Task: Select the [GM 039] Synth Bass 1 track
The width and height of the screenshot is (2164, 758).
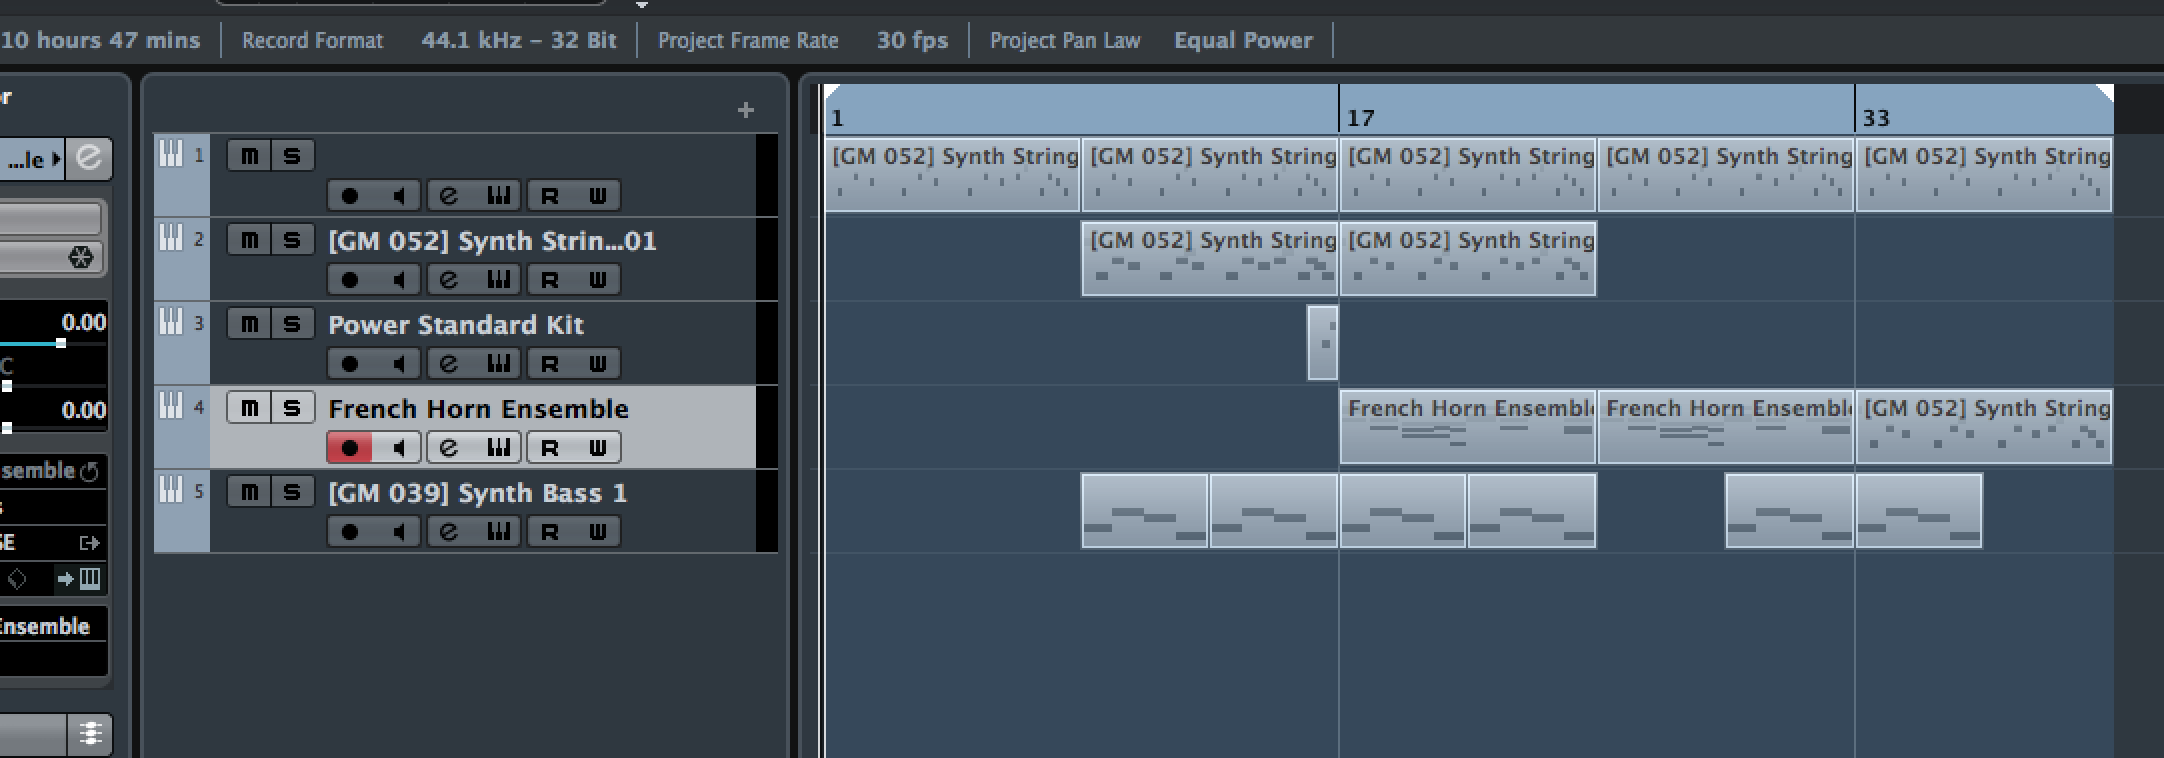Action: pos(478,493)
